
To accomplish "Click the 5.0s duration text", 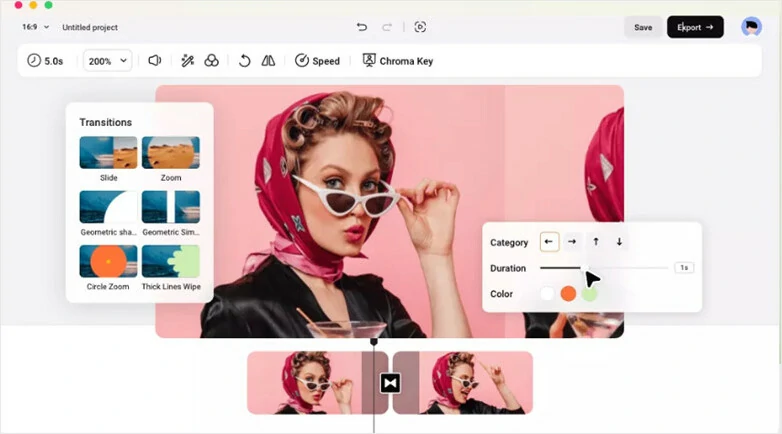I will (x=54, y=61).
